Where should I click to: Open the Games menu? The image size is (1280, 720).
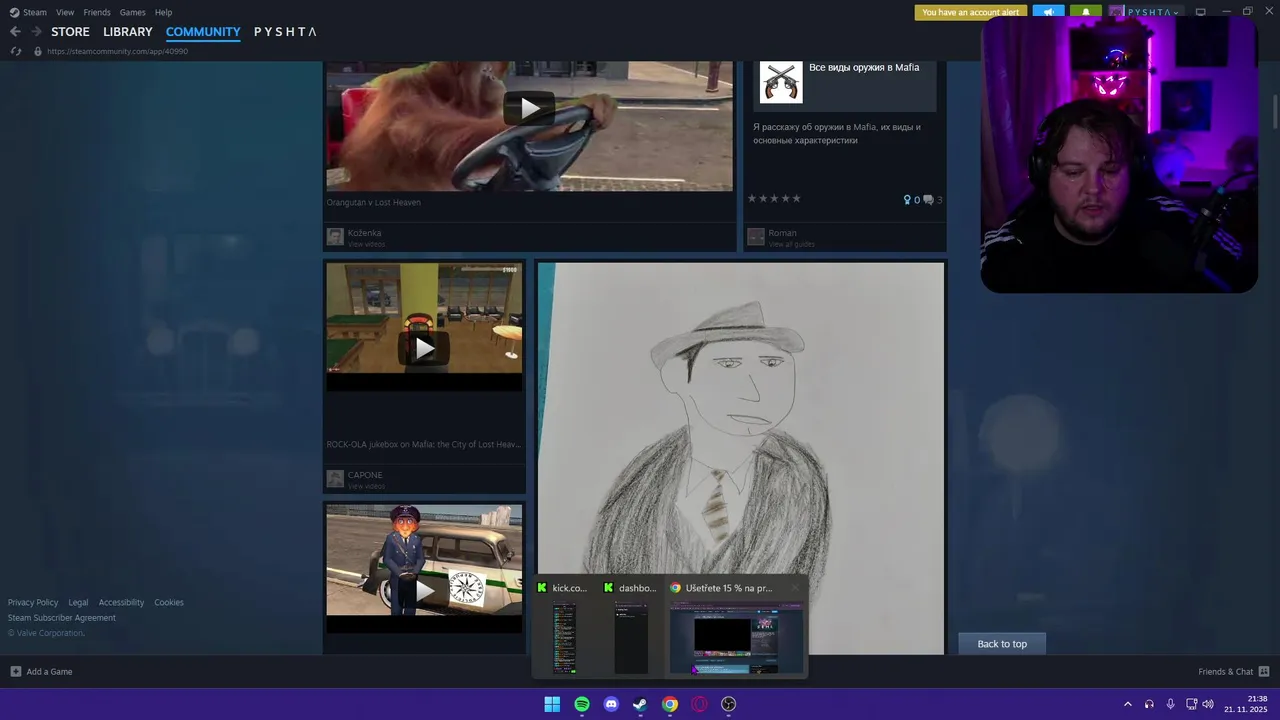132,12
